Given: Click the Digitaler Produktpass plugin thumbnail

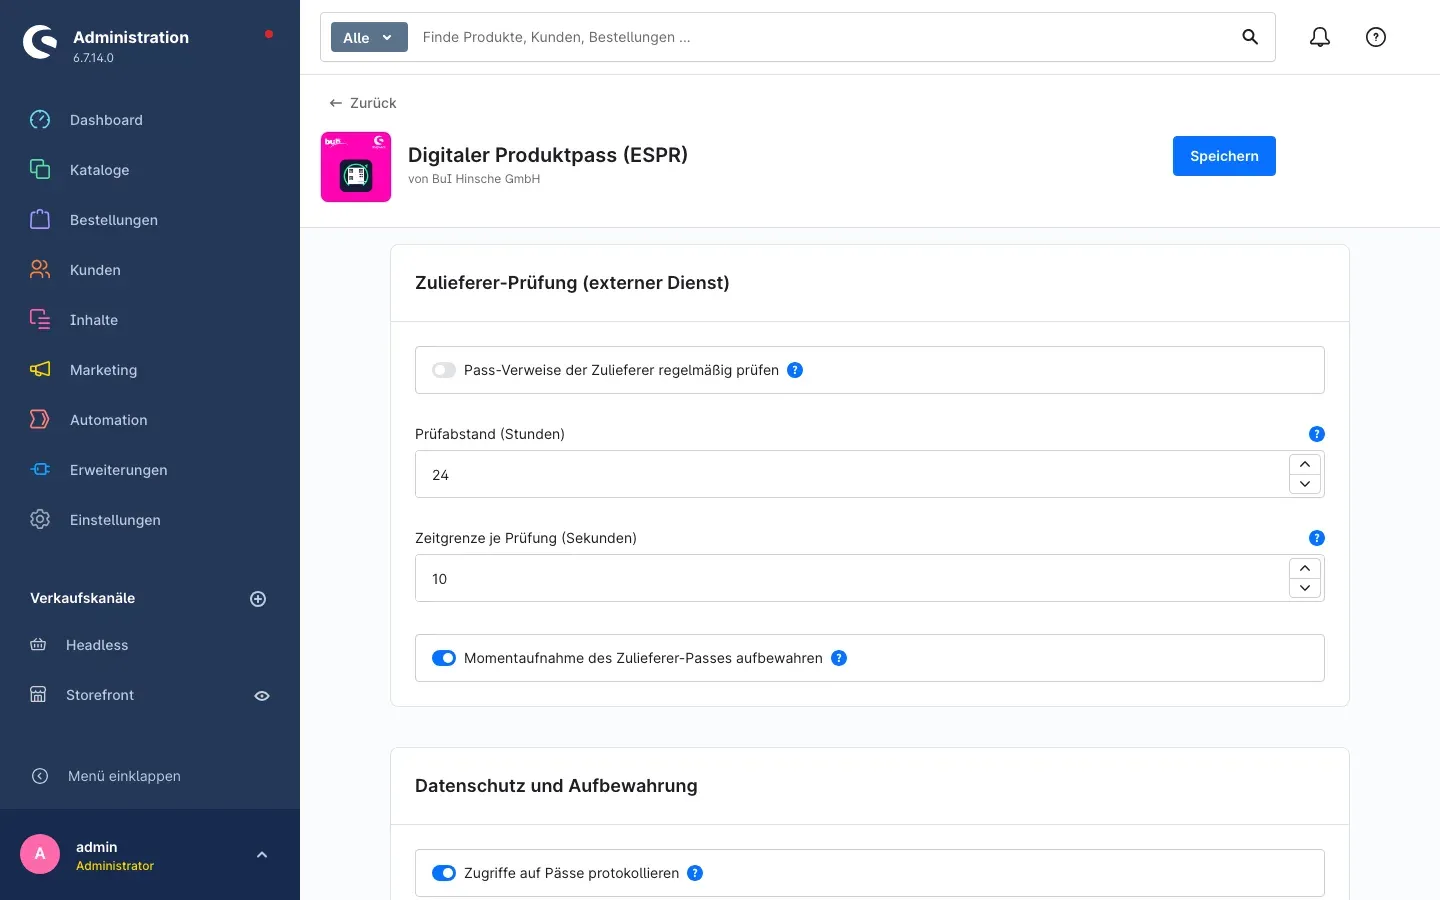Looking at the screenshot, I should click(356, 167).
